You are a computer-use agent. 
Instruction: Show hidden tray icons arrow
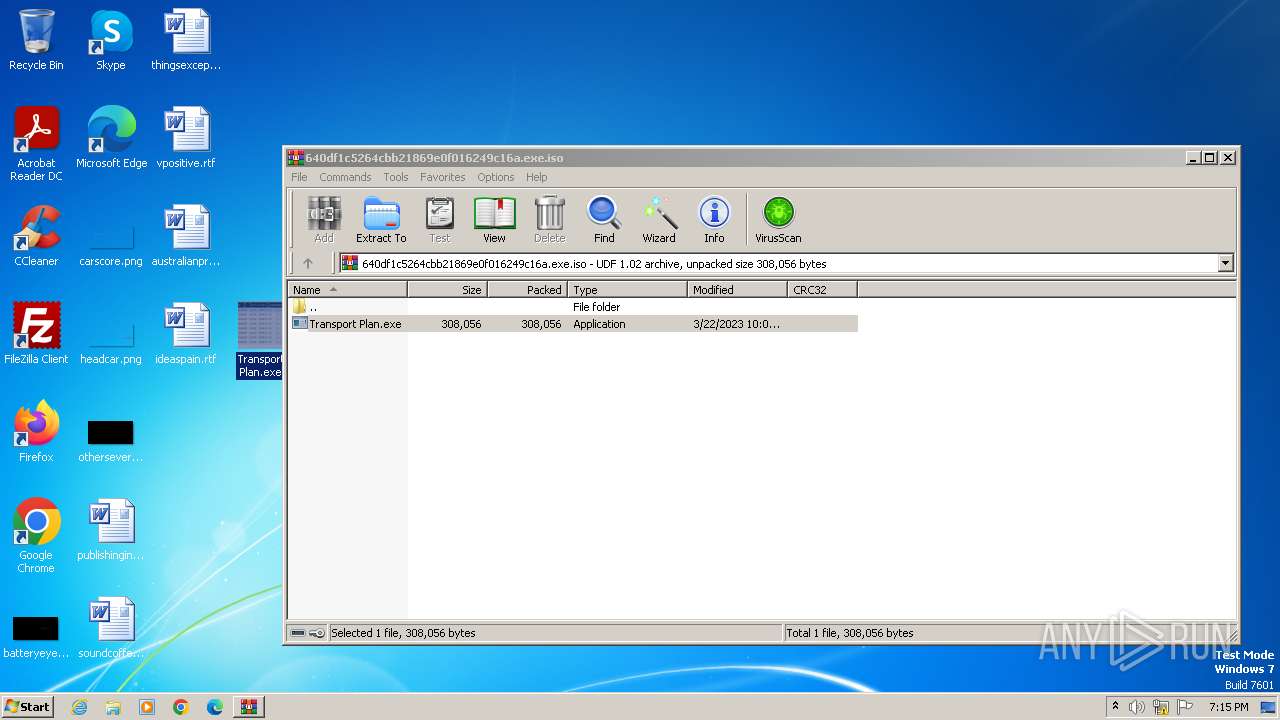point(1115,707)
